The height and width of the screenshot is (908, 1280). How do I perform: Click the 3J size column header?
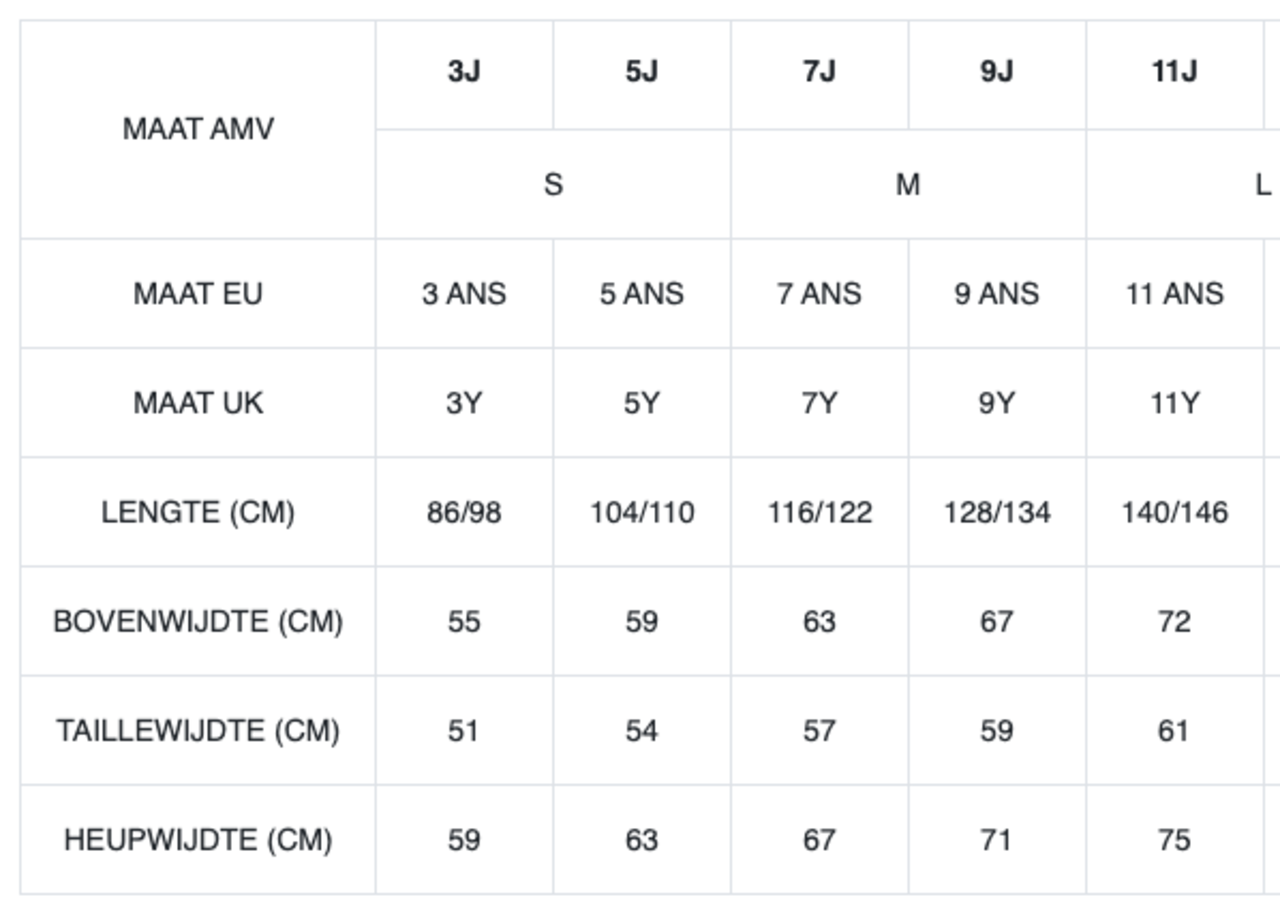click(464, 73)
